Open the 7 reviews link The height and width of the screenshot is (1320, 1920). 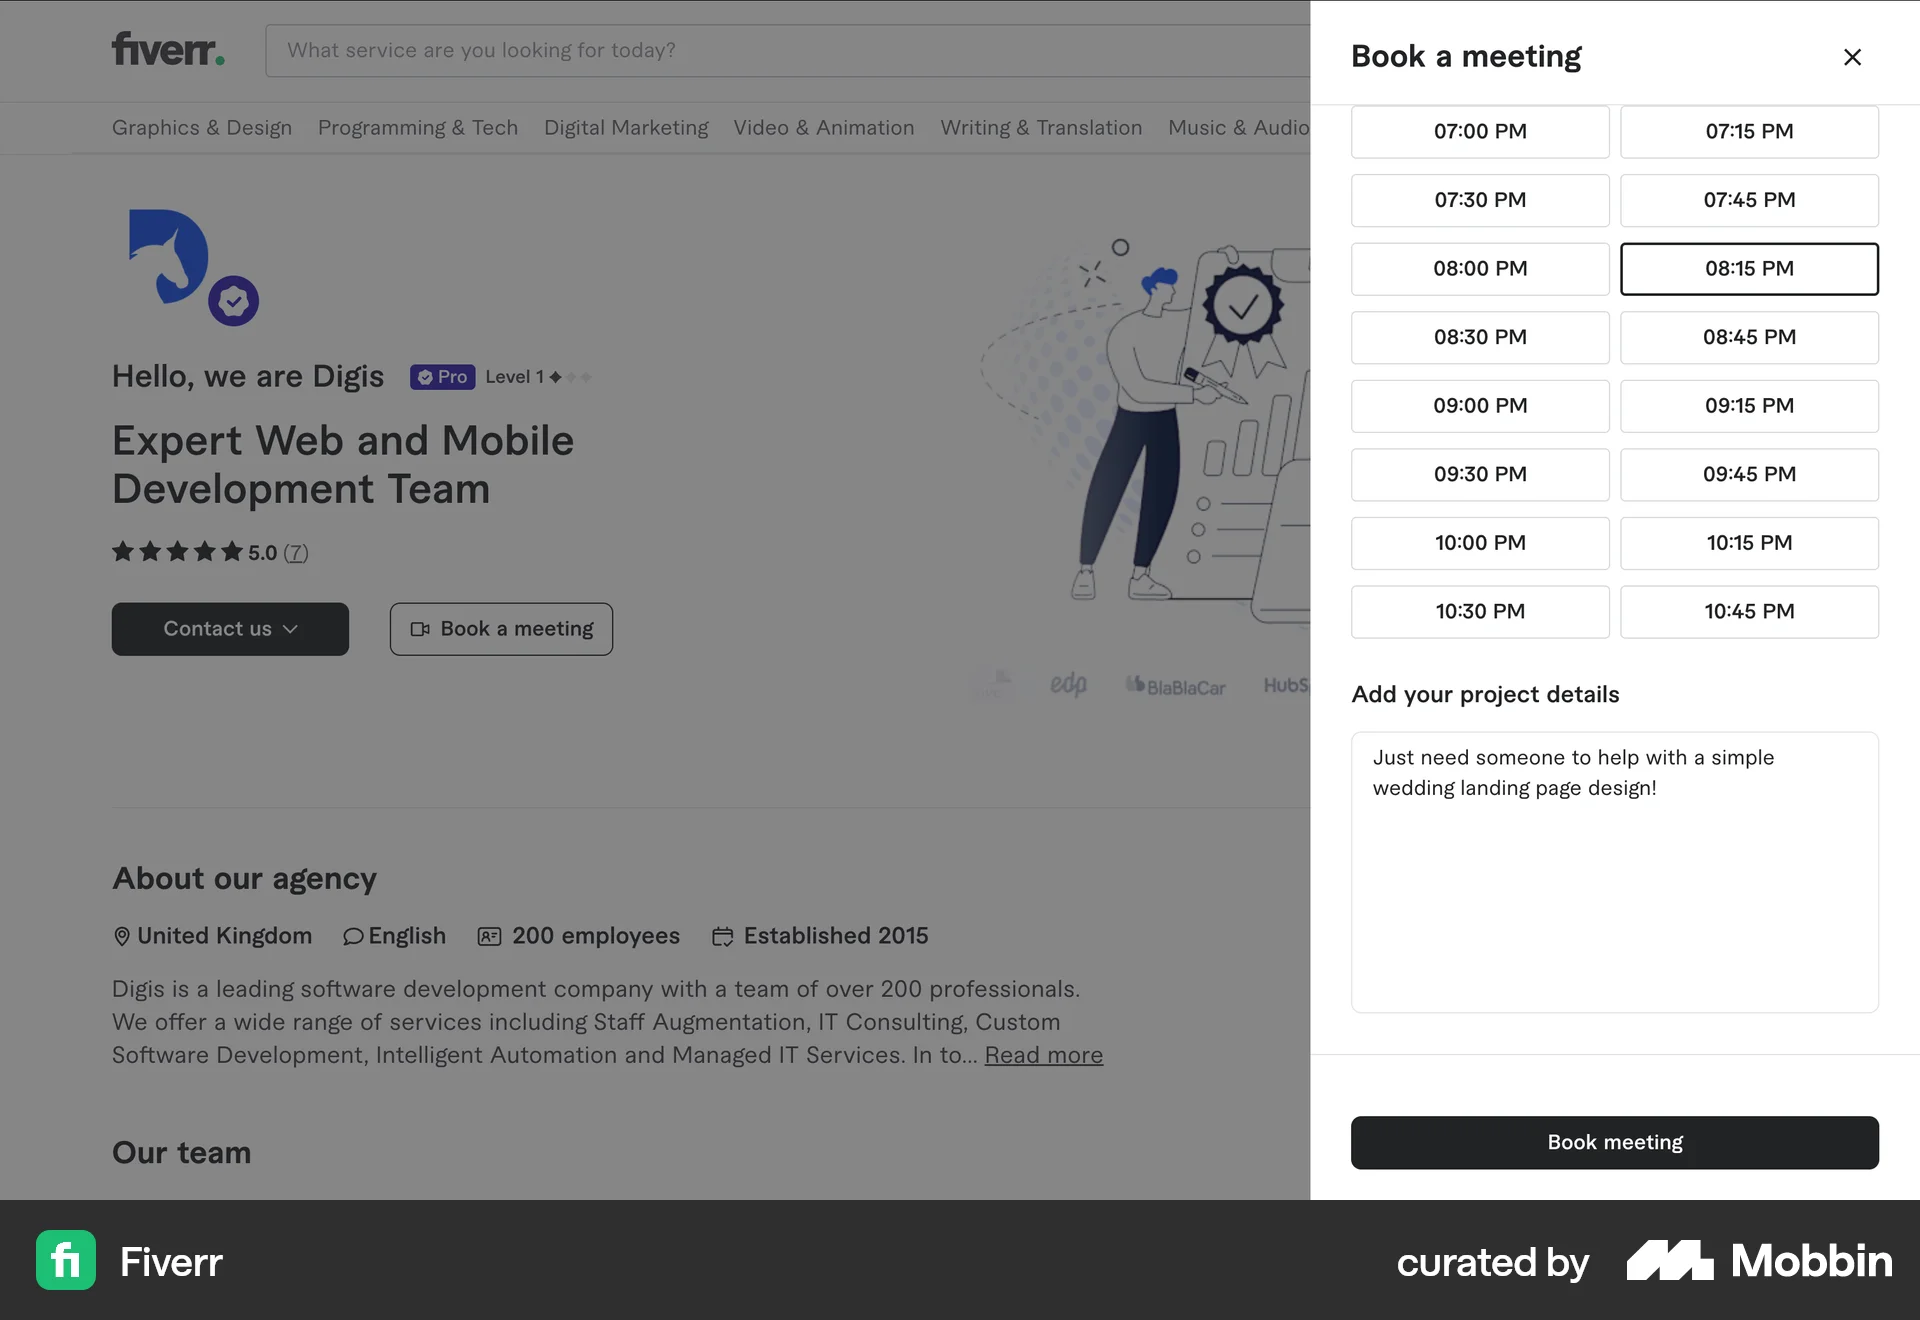pyautogui.click(x=295, y=552)
